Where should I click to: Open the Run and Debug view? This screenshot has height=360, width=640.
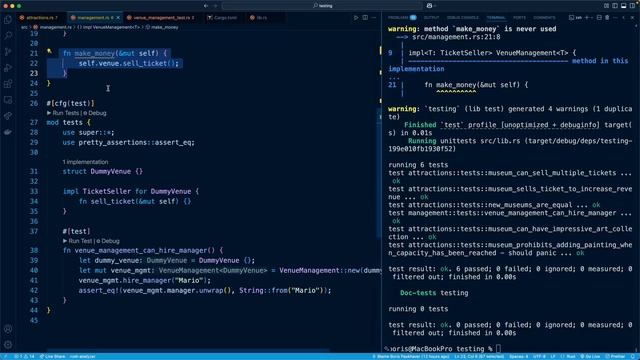[8, 68]
